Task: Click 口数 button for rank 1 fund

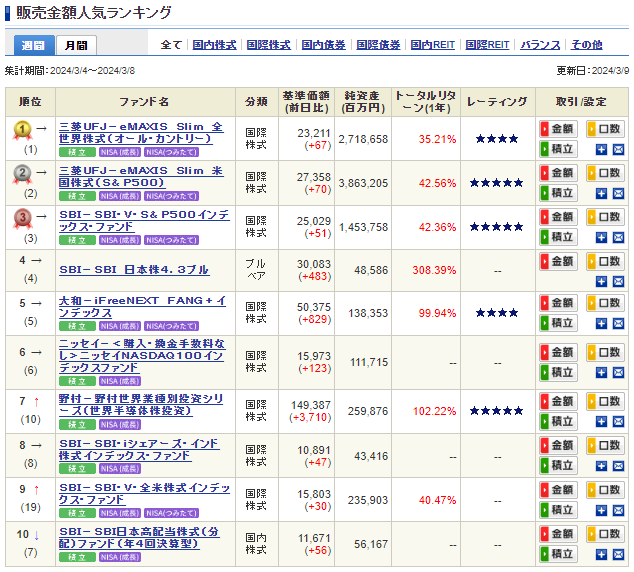Action: coord(605,129)
